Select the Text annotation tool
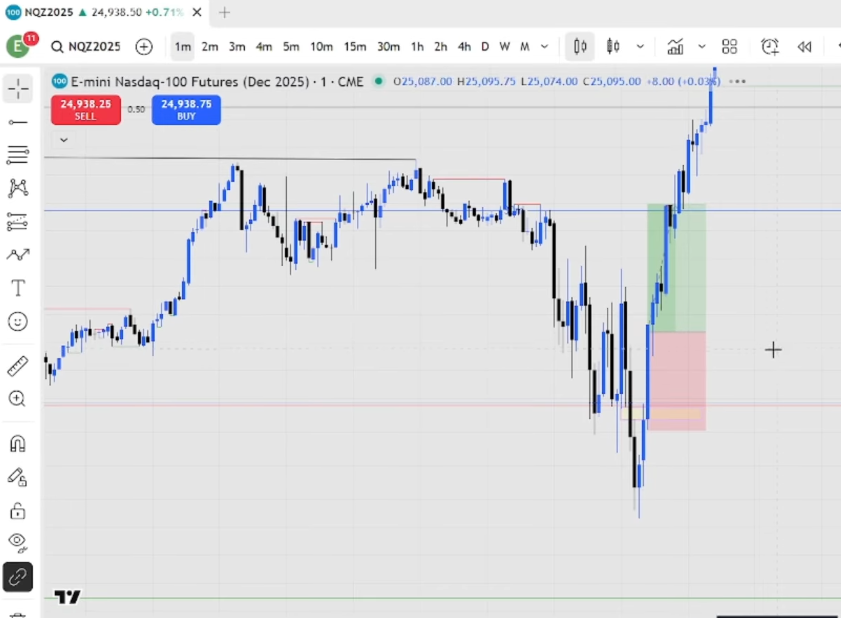Image resolution: width=841 pixels, height=618 pixels. (18, 288)
